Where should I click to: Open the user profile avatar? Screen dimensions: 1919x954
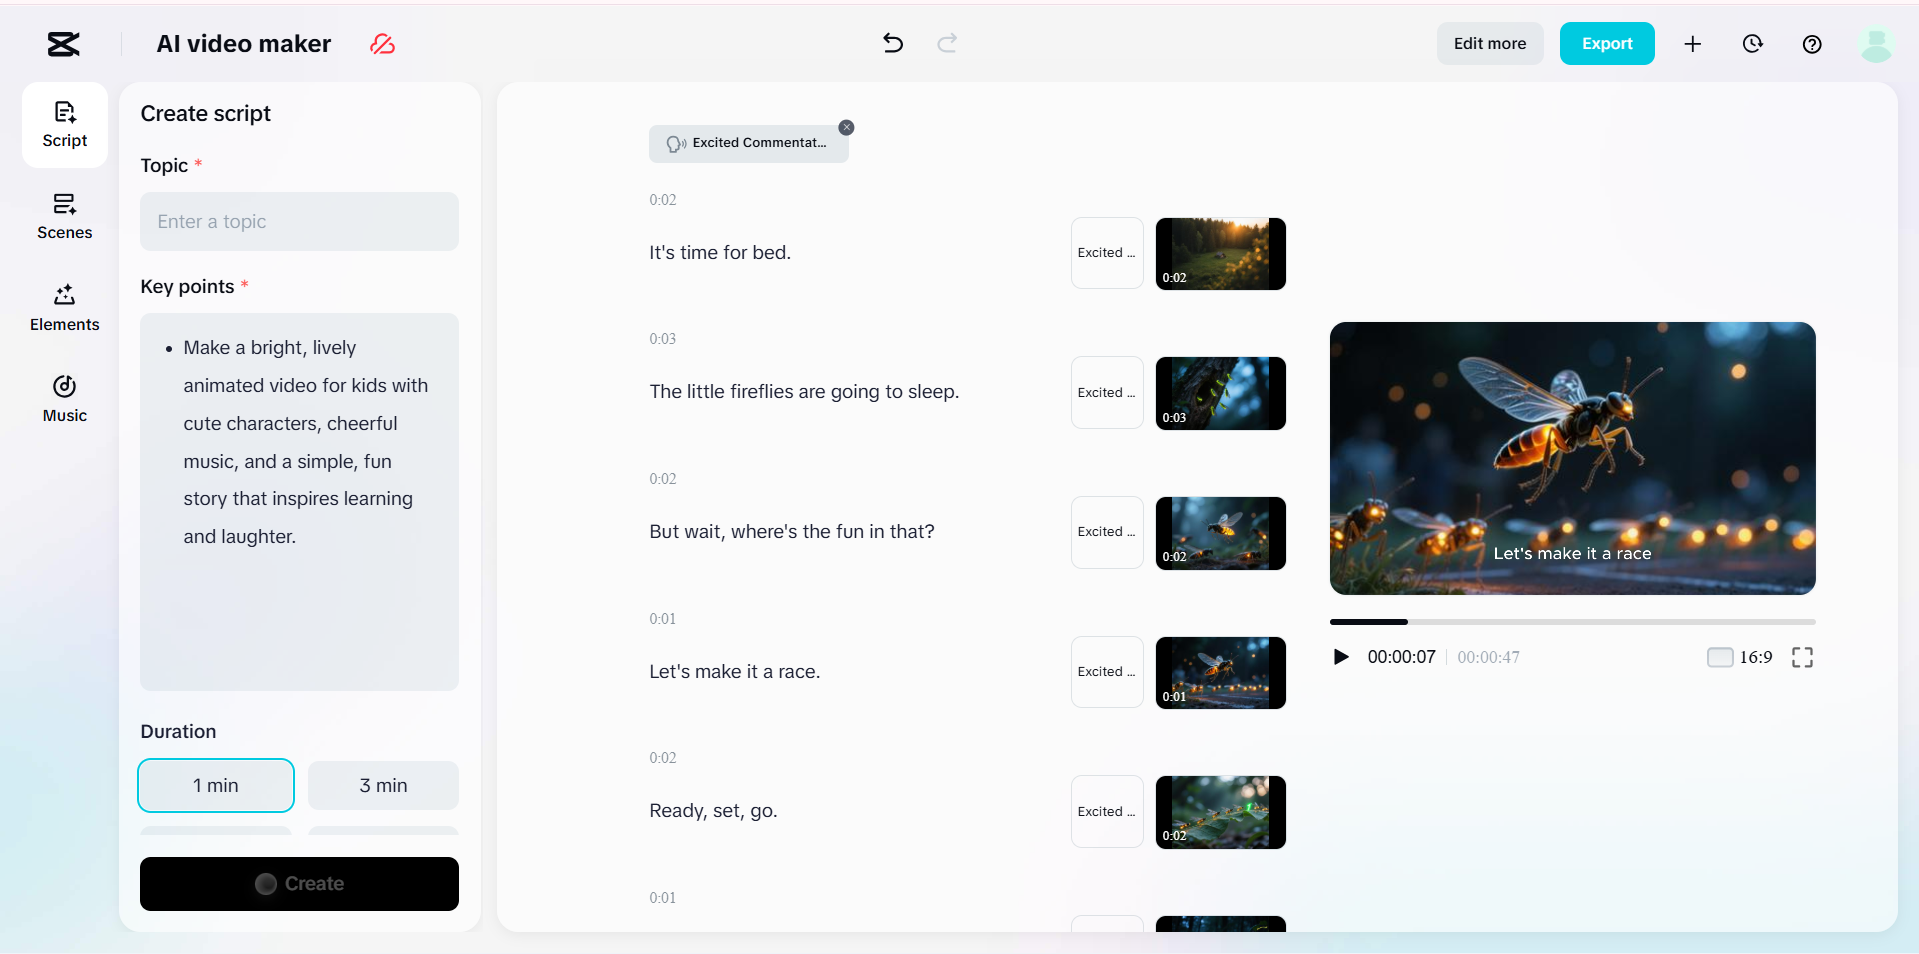[1876, 44]
